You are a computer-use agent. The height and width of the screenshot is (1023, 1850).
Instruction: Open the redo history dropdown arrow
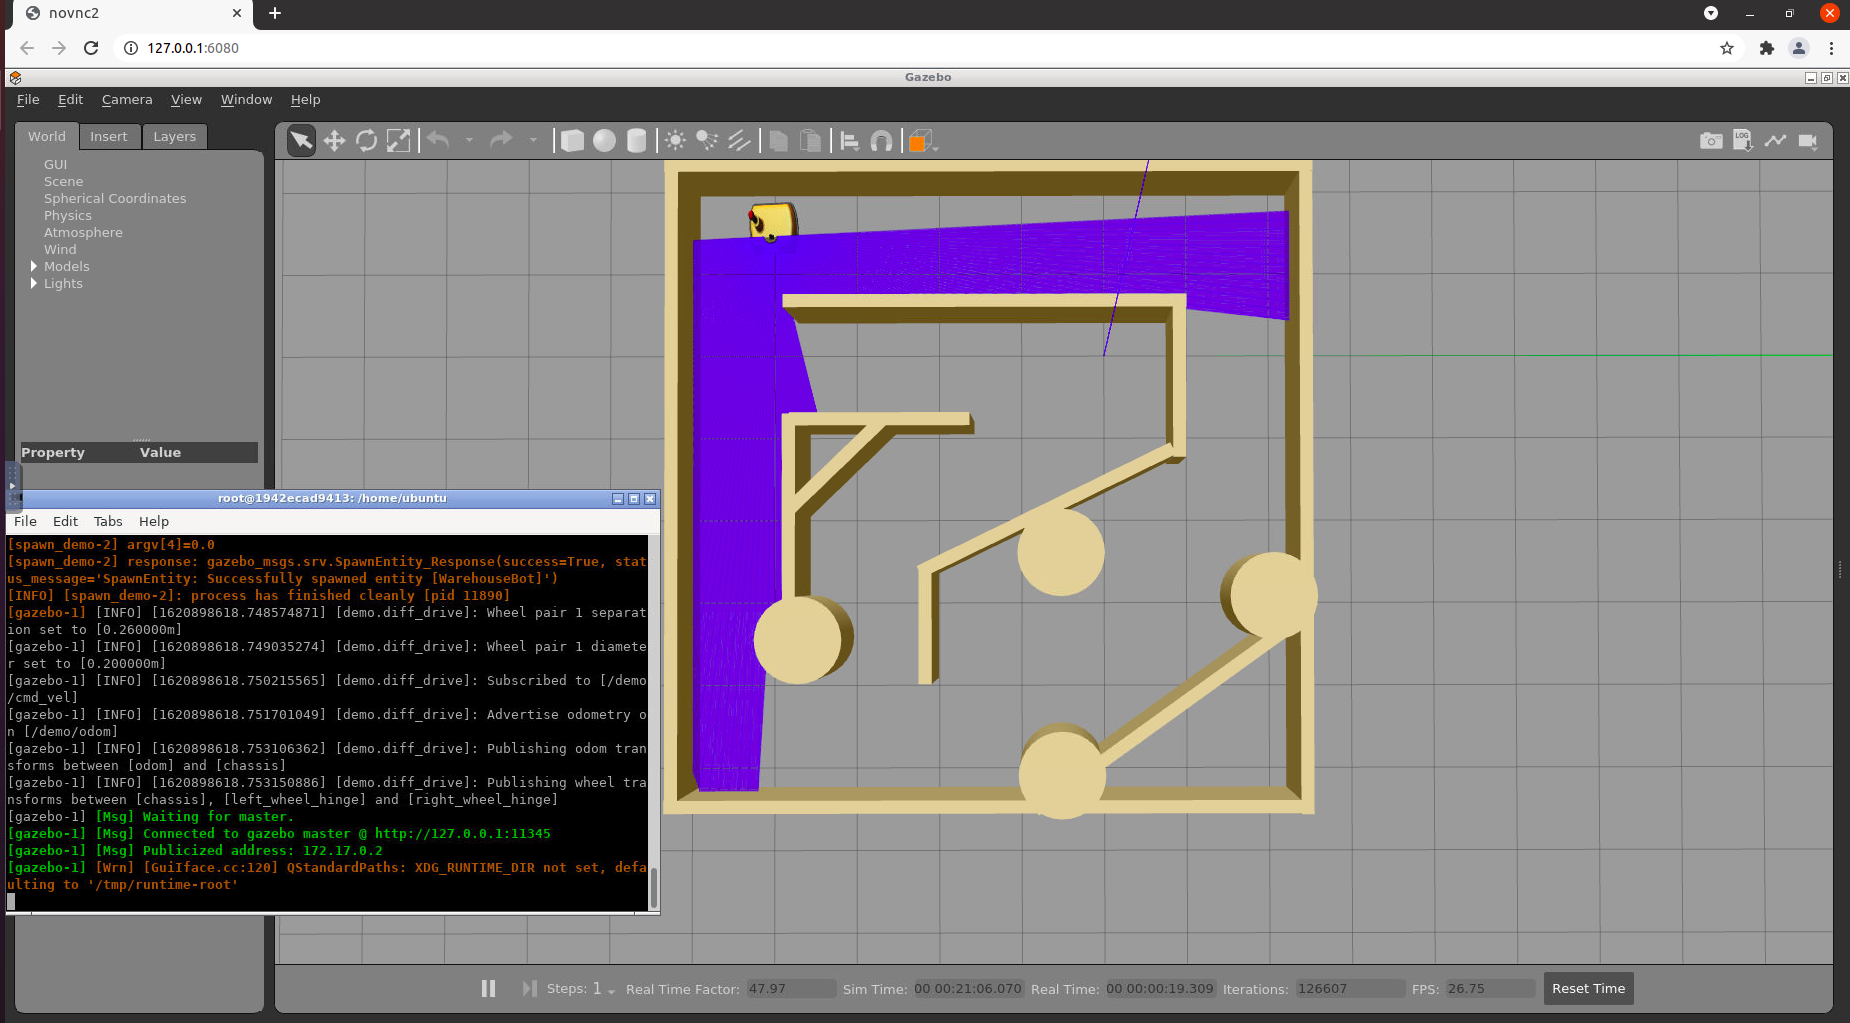point(533,140)
